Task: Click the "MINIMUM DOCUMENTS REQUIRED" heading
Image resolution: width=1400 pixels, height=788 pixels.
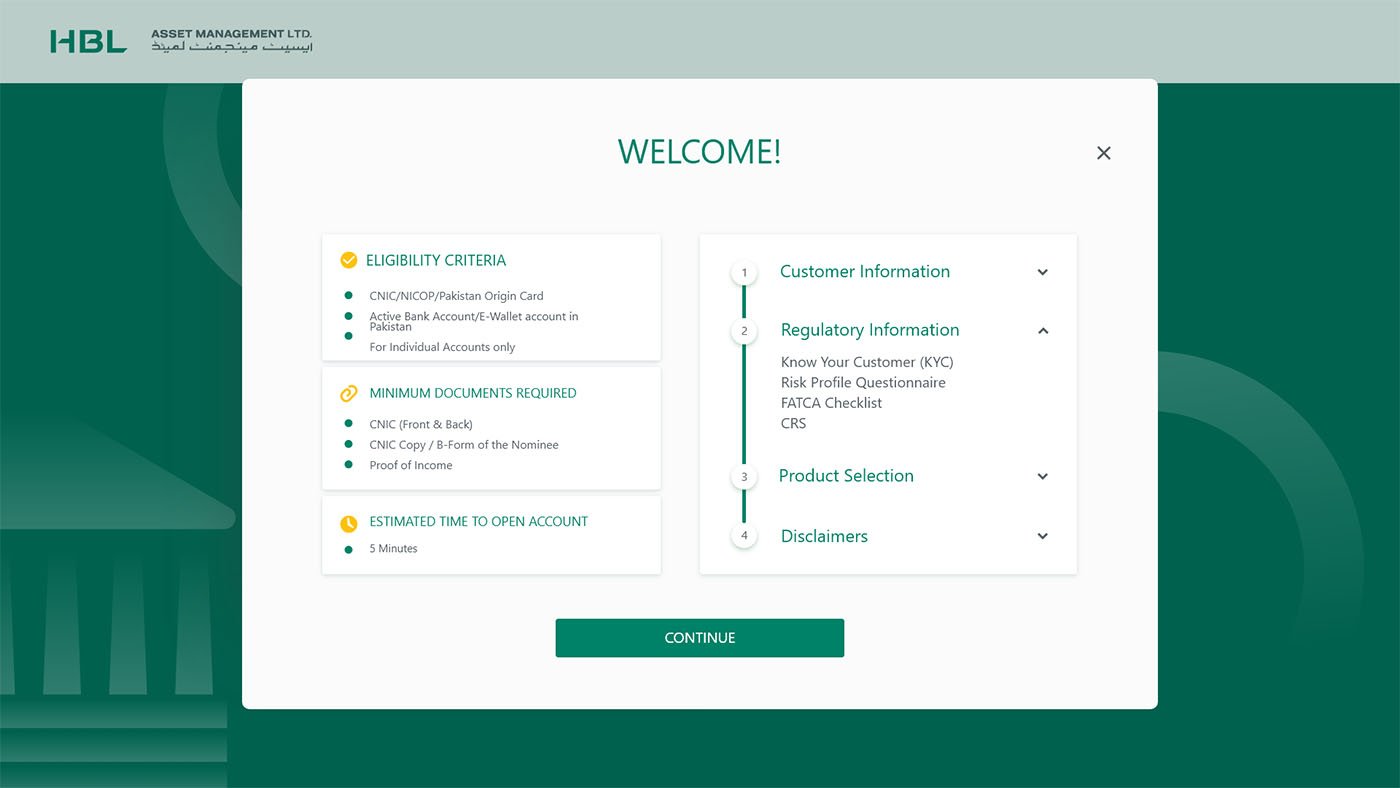Action: click(x=473, y=393)
